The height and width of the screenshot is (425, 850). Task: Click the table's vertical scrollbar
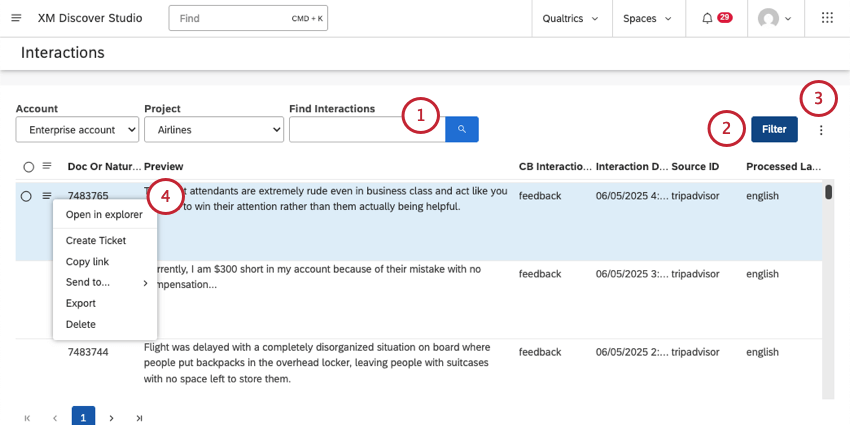point(828,192)
